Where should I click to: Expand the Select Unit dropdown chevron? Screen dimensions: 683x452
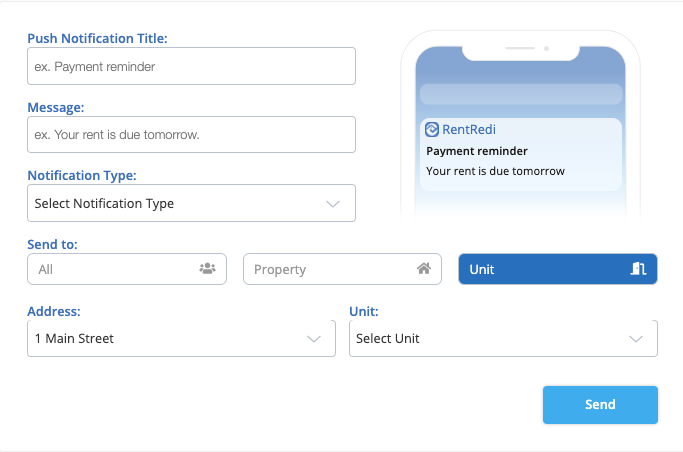pos(635,339)
